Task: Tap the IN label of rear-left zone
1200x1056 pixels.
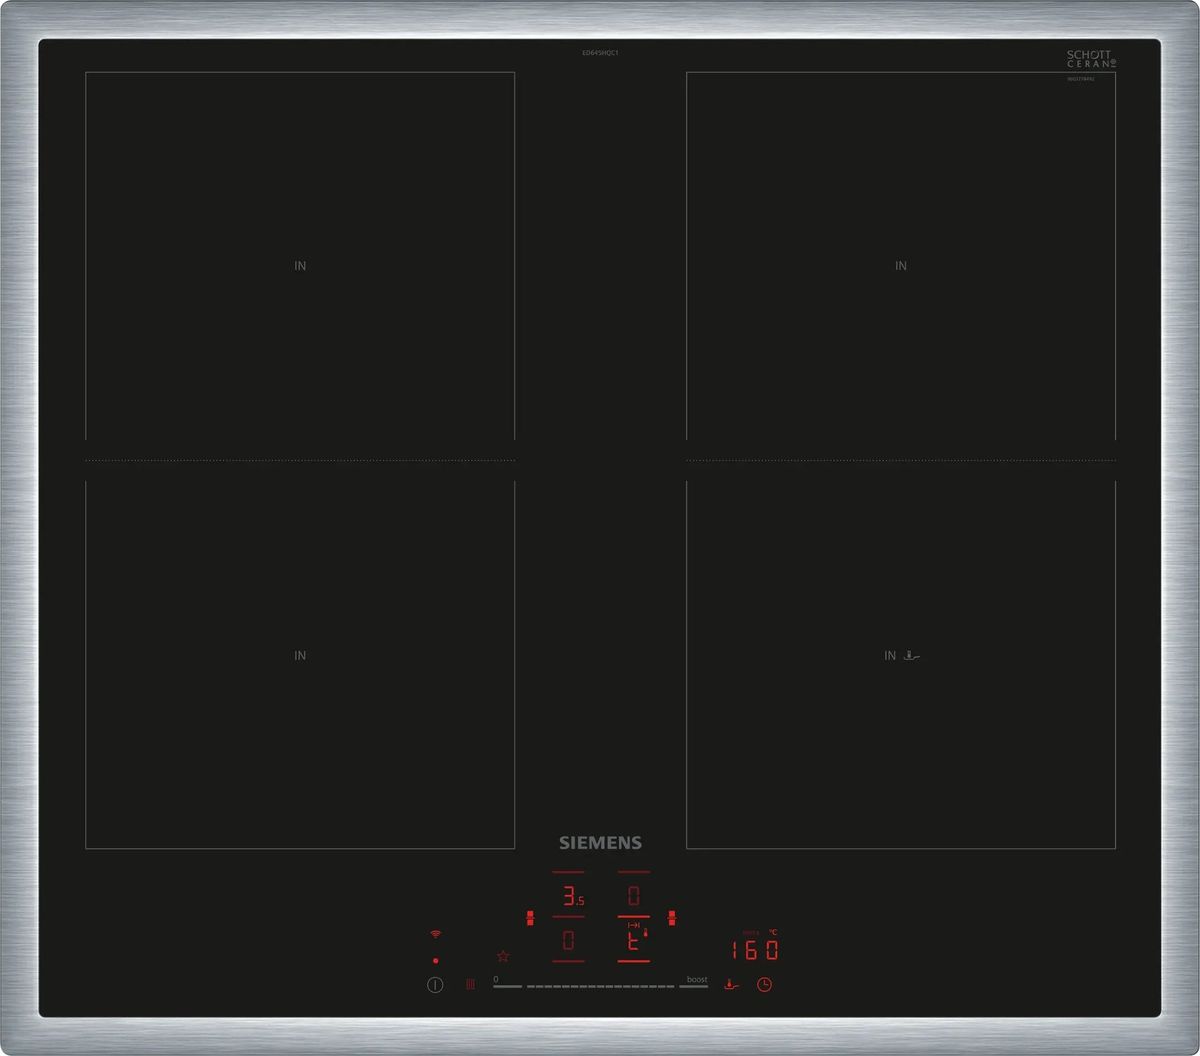Action: tap(300, 266)
